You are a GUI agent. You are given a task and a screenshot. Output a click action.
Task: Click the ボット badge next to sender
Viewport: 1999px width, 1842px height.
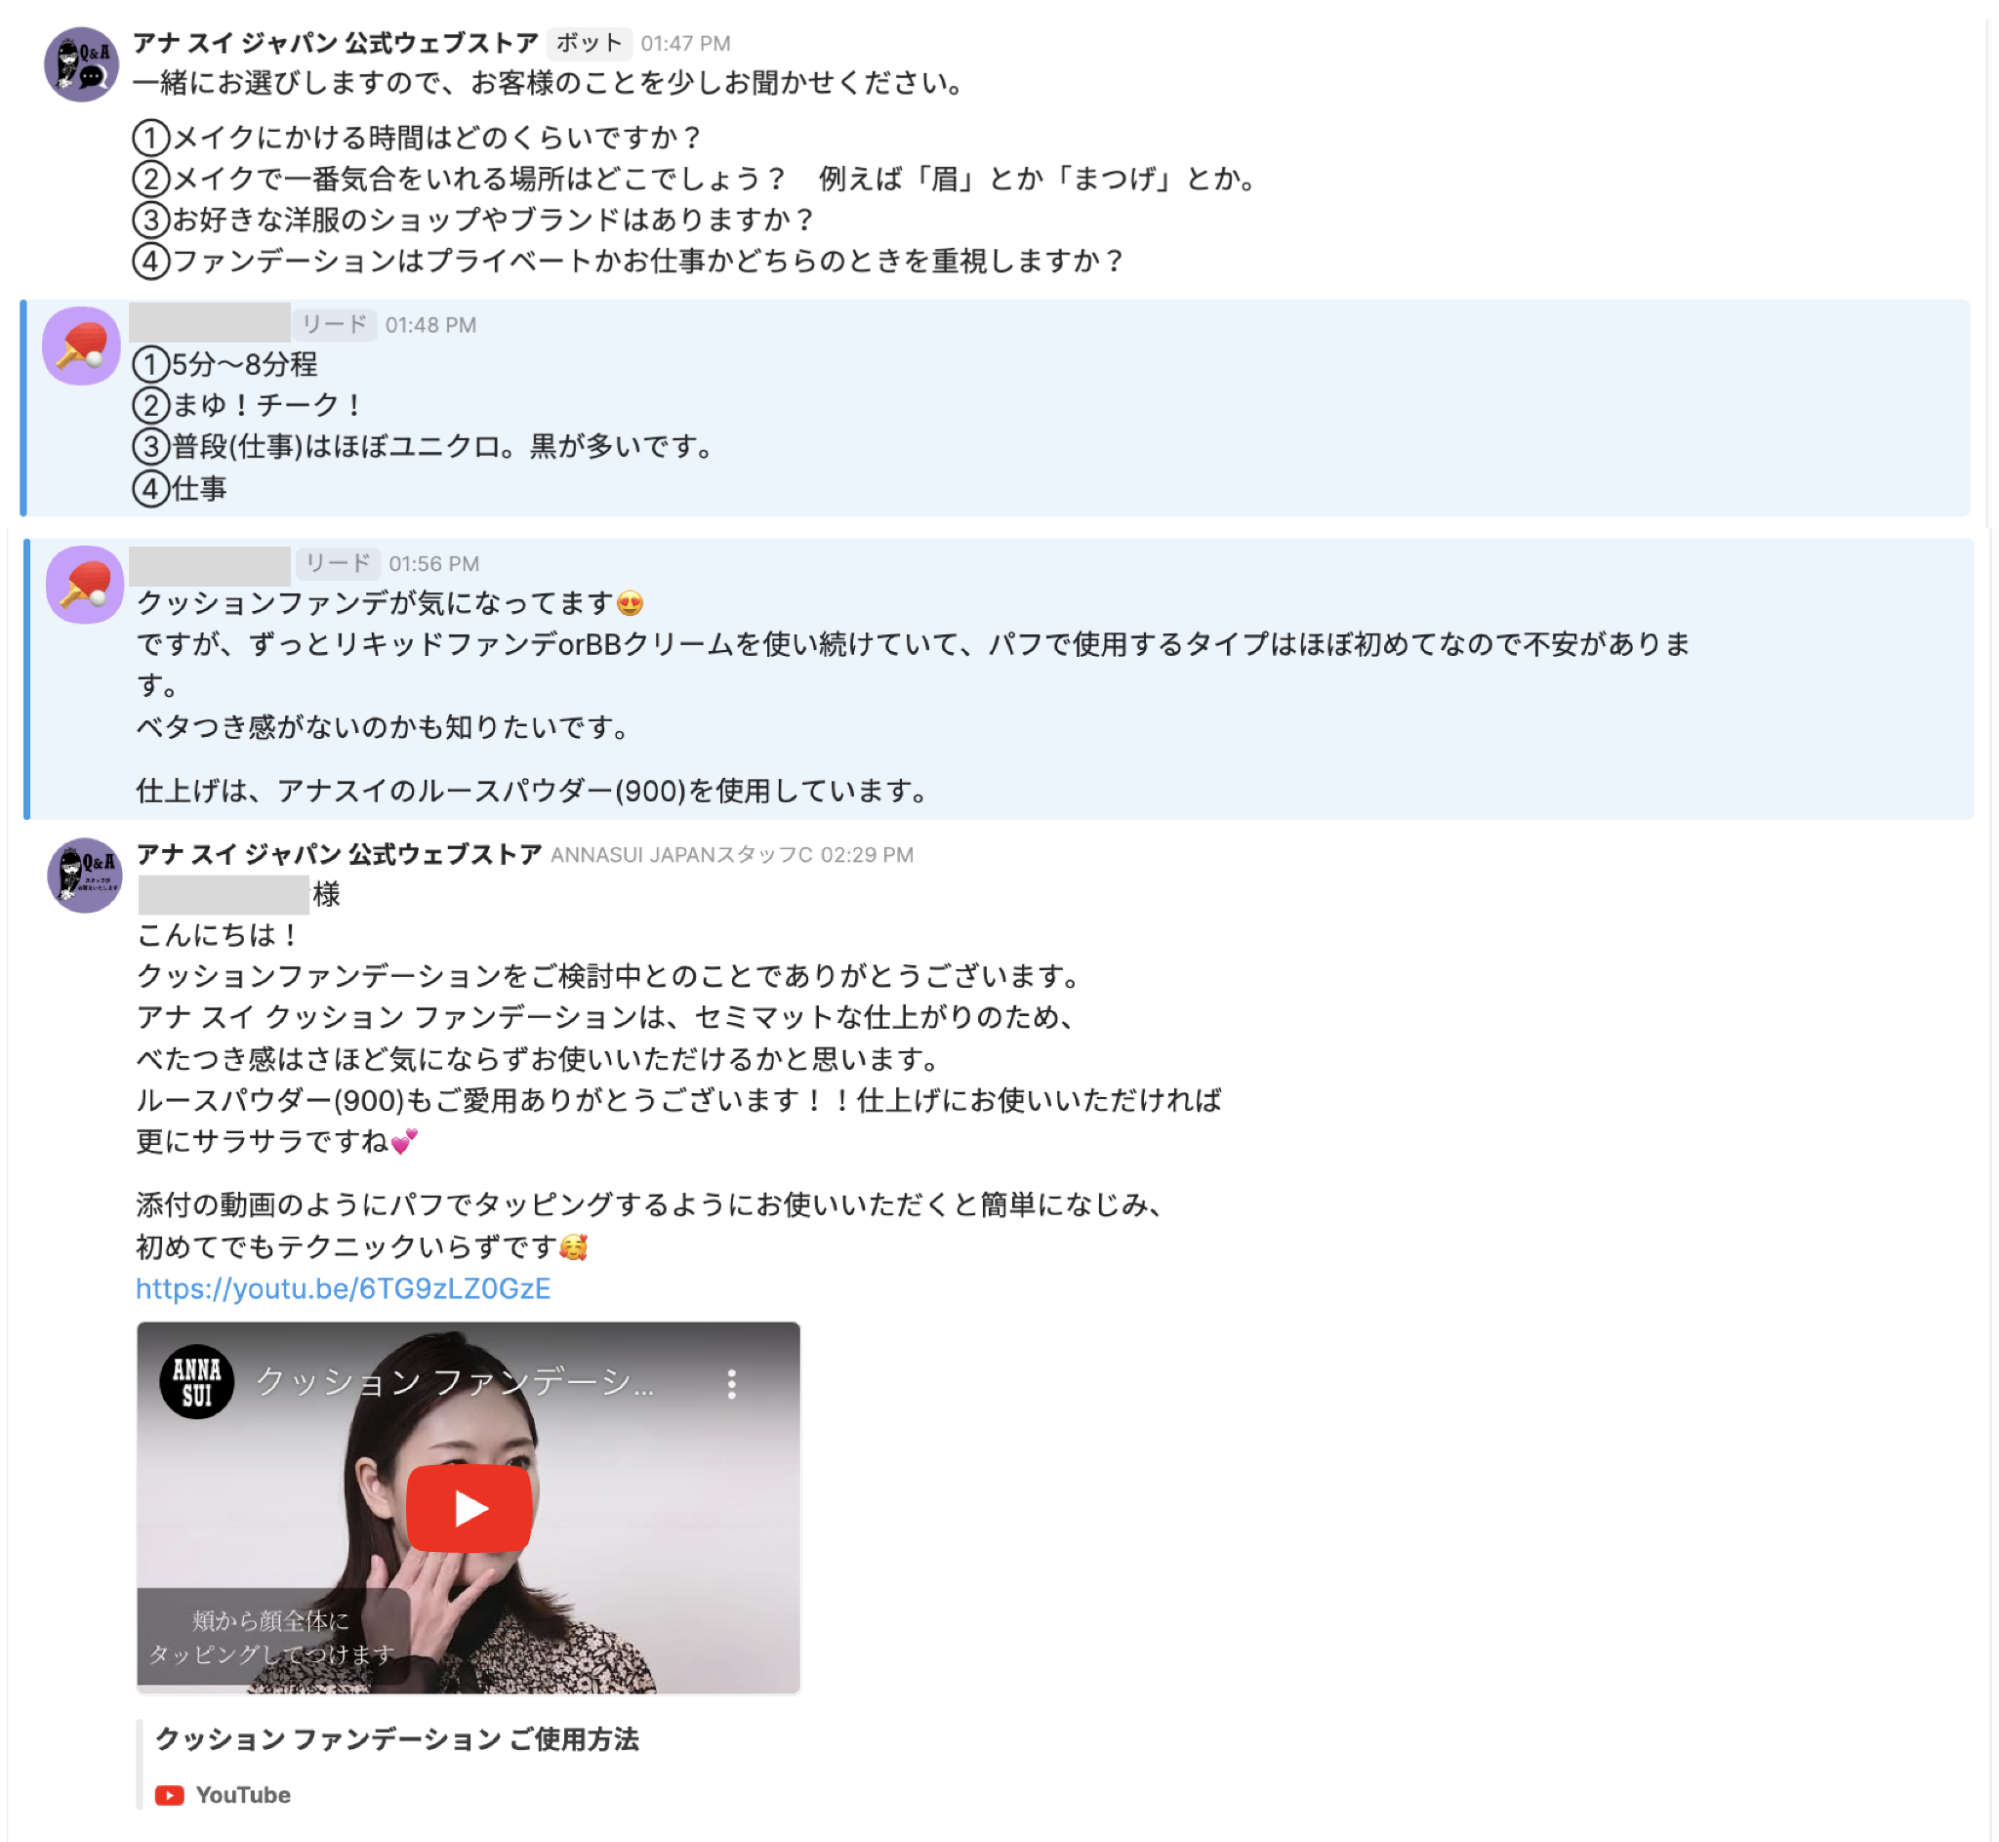click(x=589, y=43)
